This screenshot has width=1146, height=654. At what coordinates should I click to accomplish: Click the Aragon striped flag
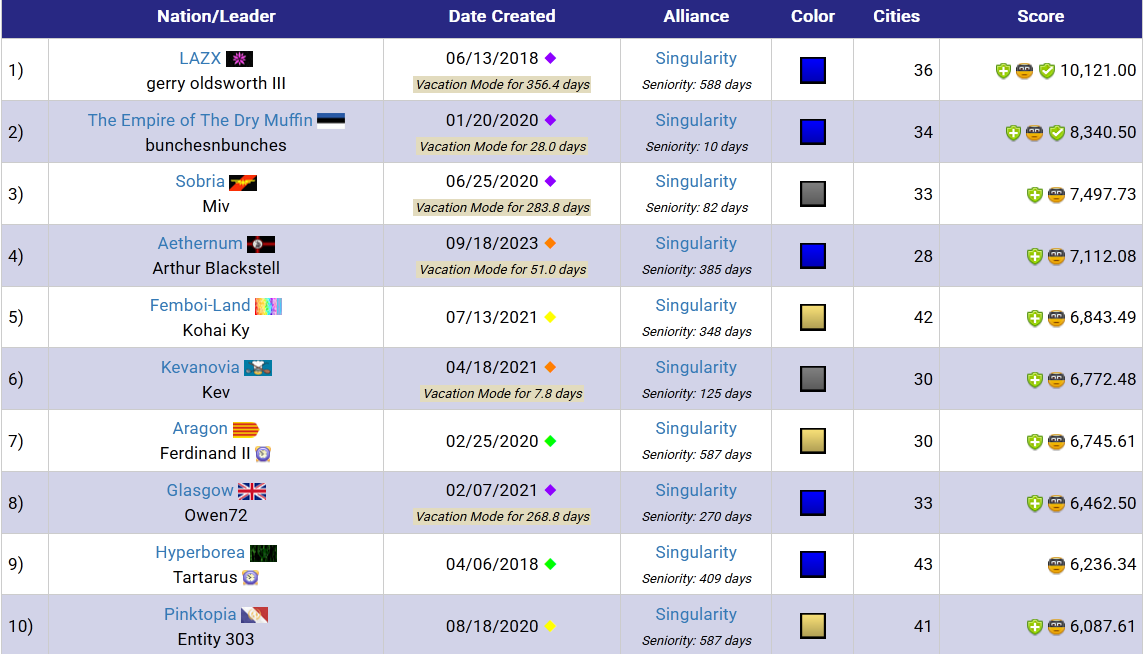[x=246, y=430]
